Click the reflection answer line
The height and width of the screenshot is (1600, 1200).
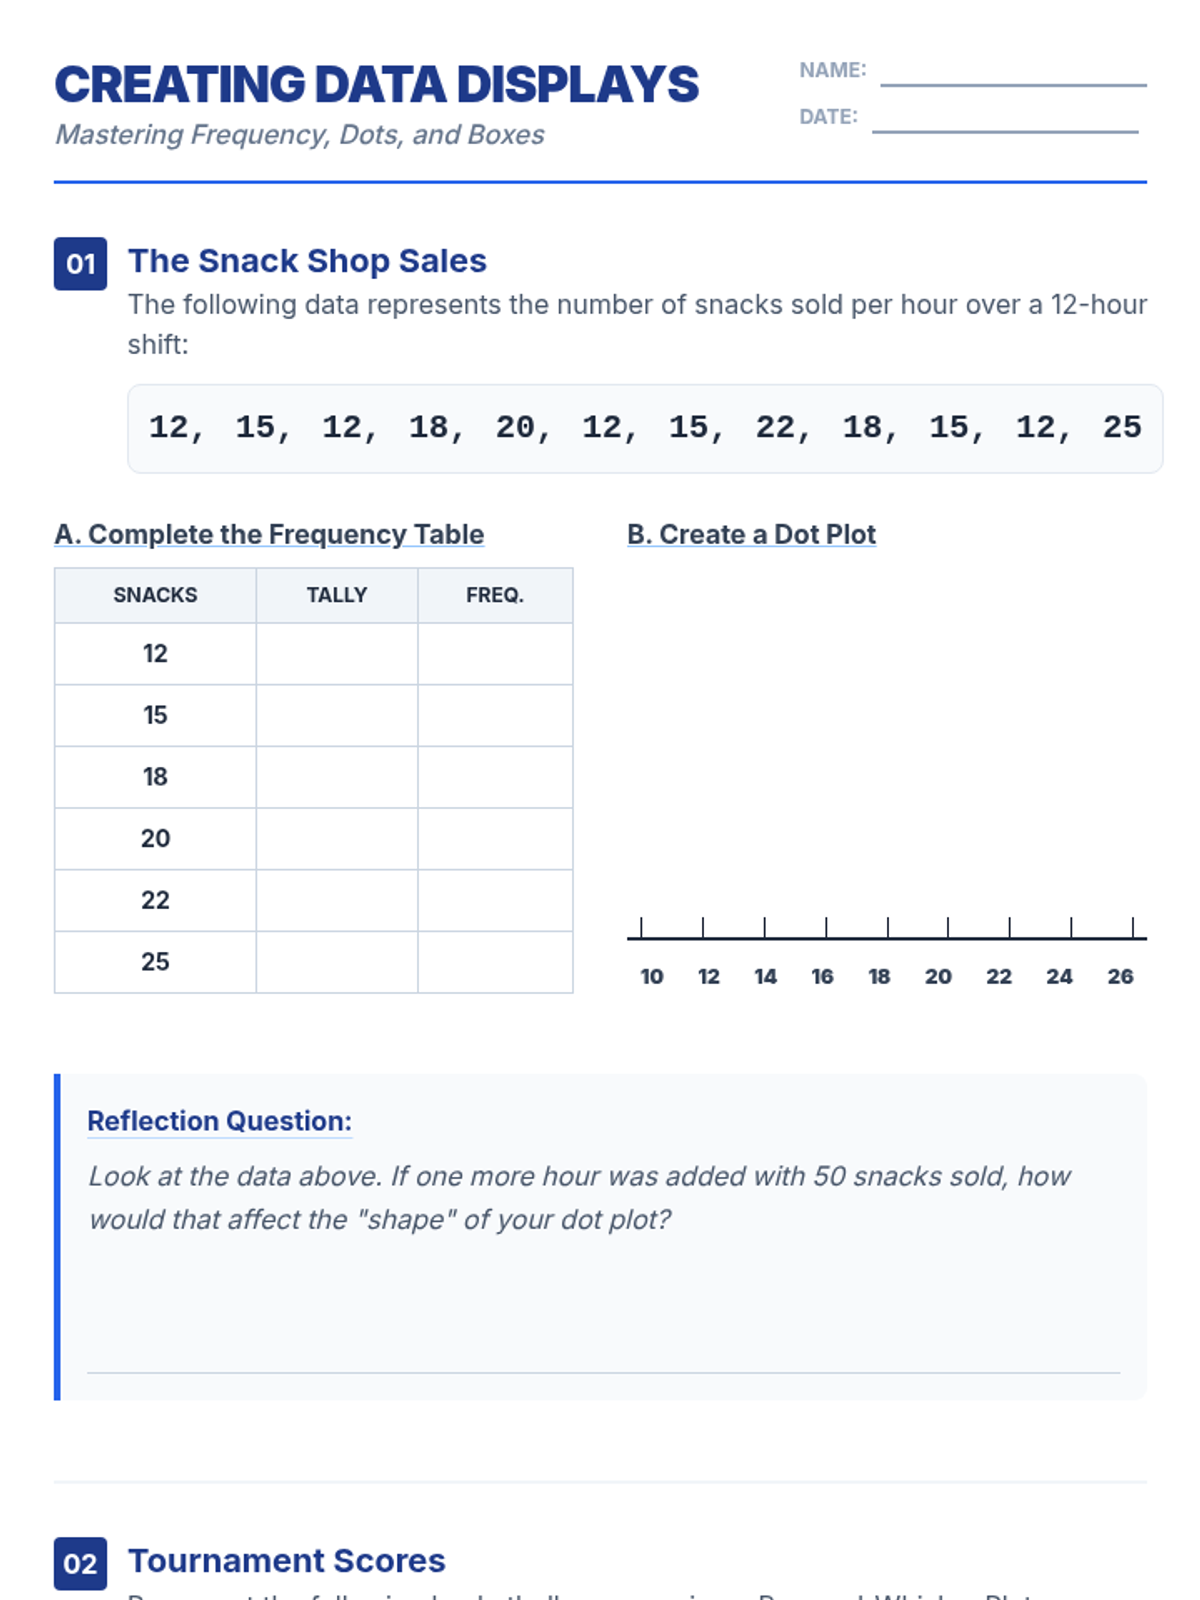(x=603, y=1372)
